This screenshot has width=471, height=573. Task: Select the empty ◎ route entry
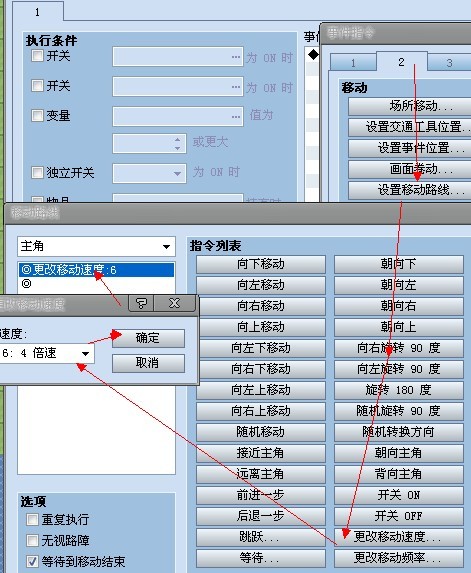click(96, 284)
